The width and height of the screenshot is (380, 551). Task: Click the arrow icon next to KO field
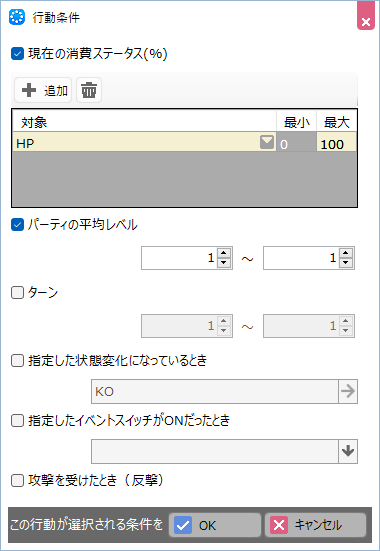[348, 391]
